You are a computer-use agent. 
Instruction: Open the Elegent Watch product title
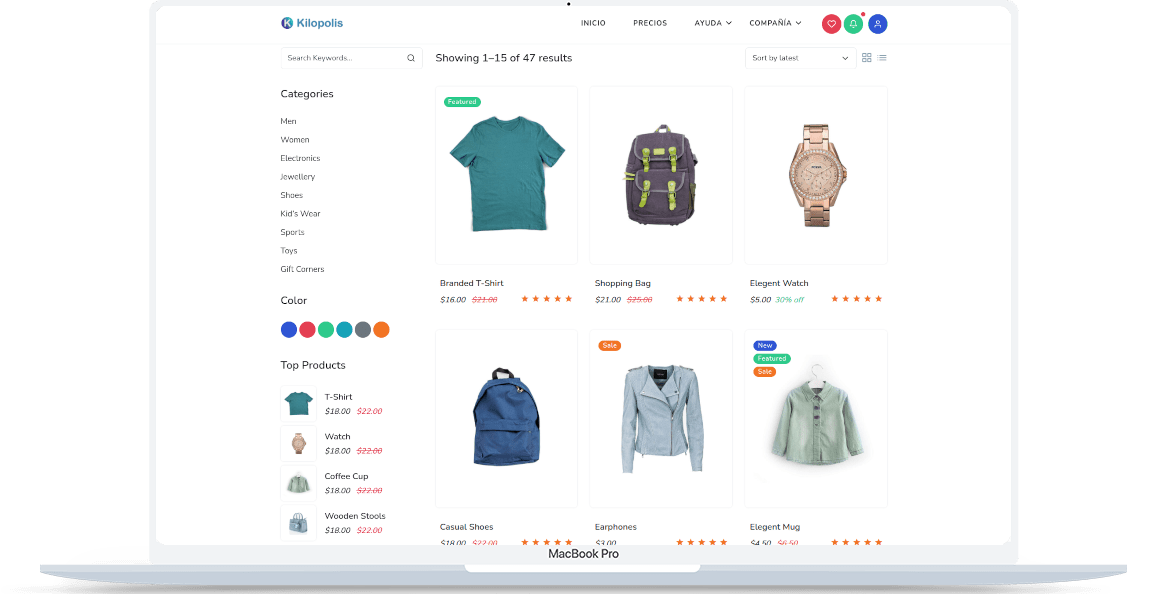[779, 283]
